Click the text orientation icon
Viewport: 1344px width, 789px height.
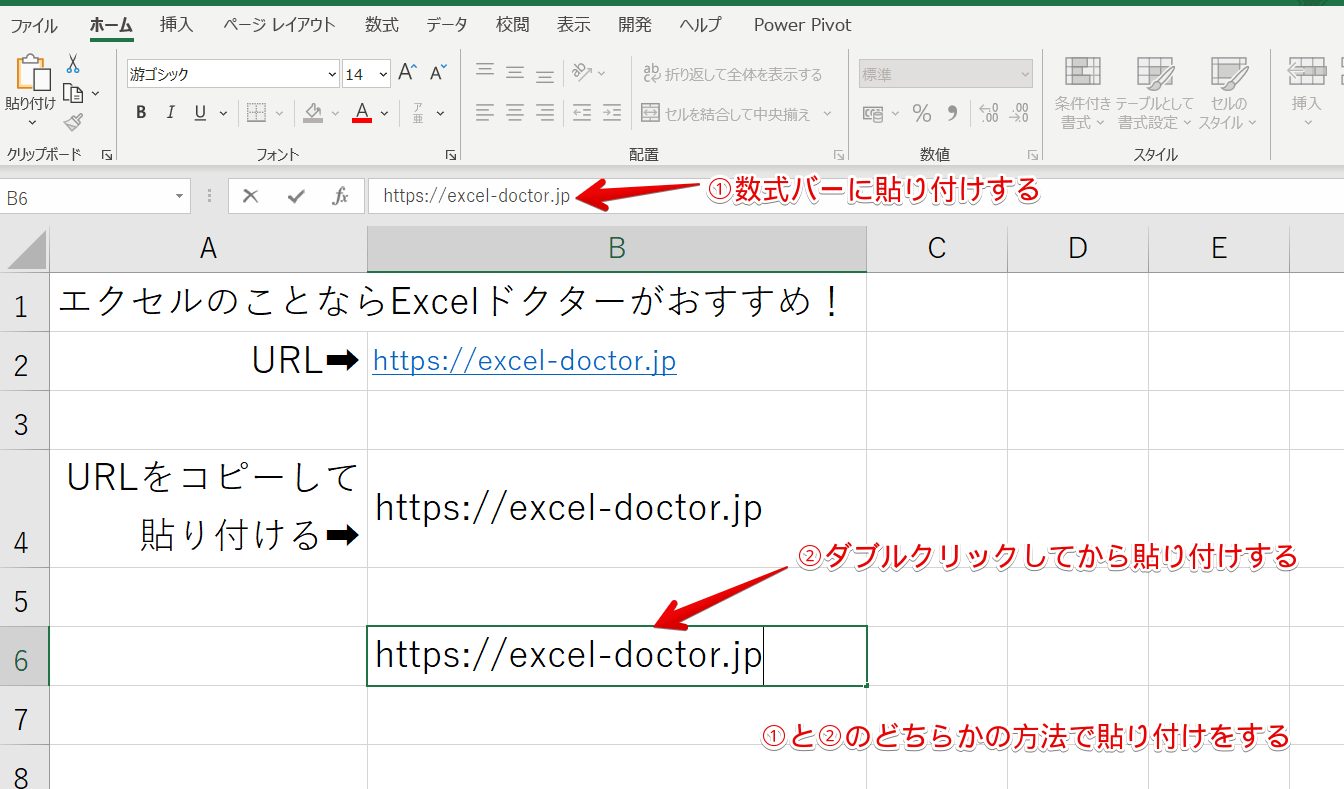(x=582, y=73)
